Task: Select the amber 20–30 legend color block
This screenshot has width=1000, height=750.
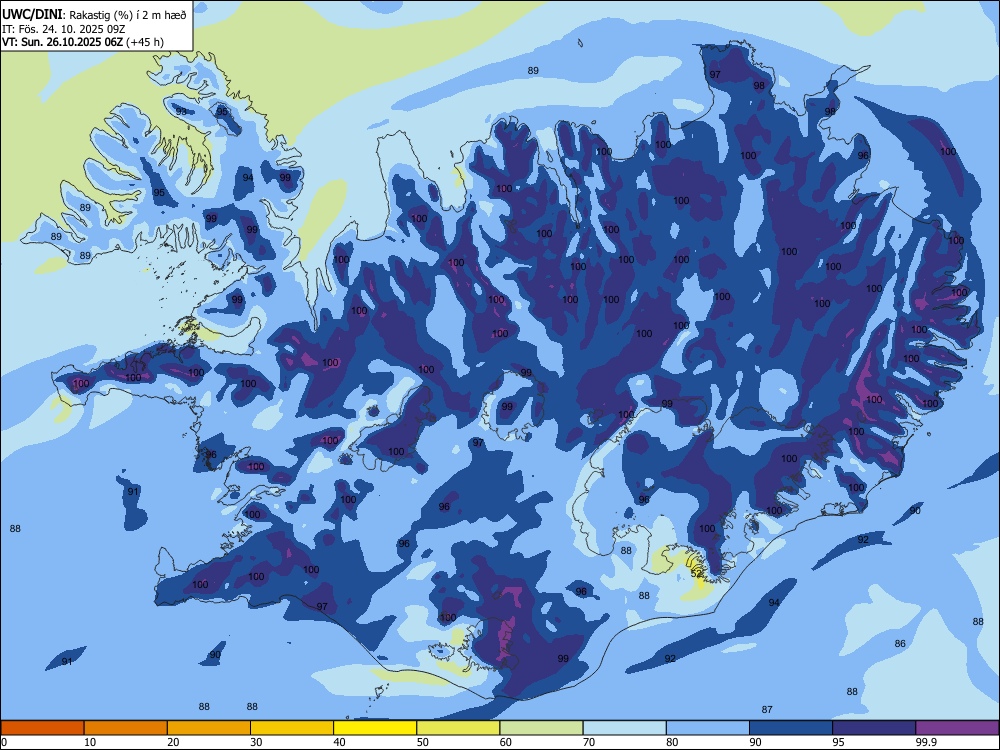Action: pos(209,728)
